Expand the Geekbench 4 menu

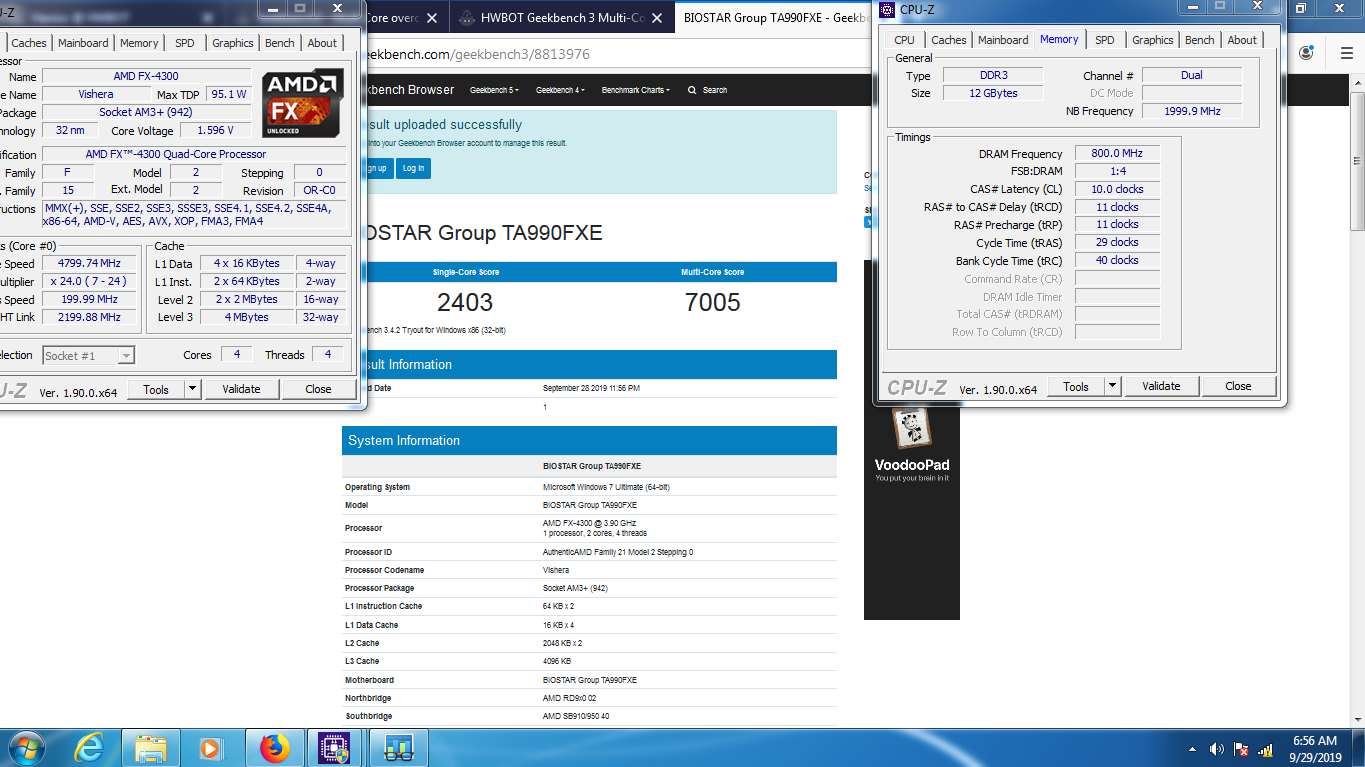click(560, 90)
